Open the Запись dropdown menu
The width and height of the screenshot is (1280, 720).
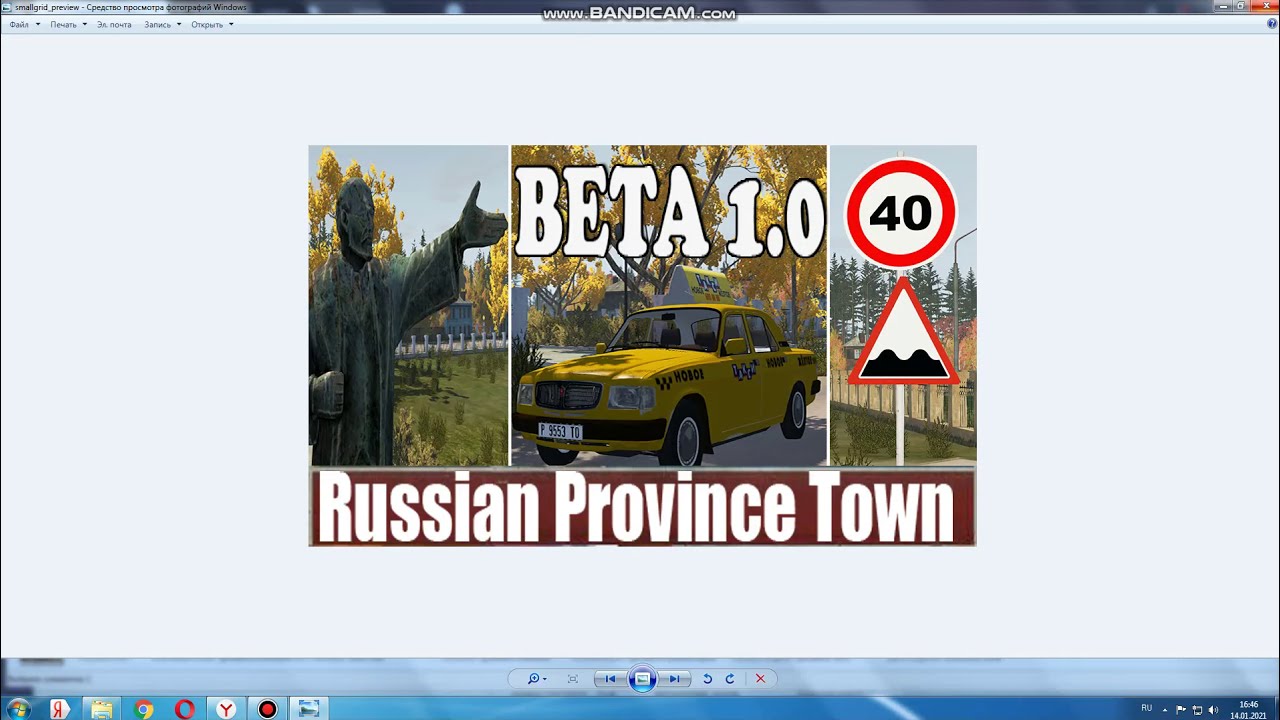[162, 24]
